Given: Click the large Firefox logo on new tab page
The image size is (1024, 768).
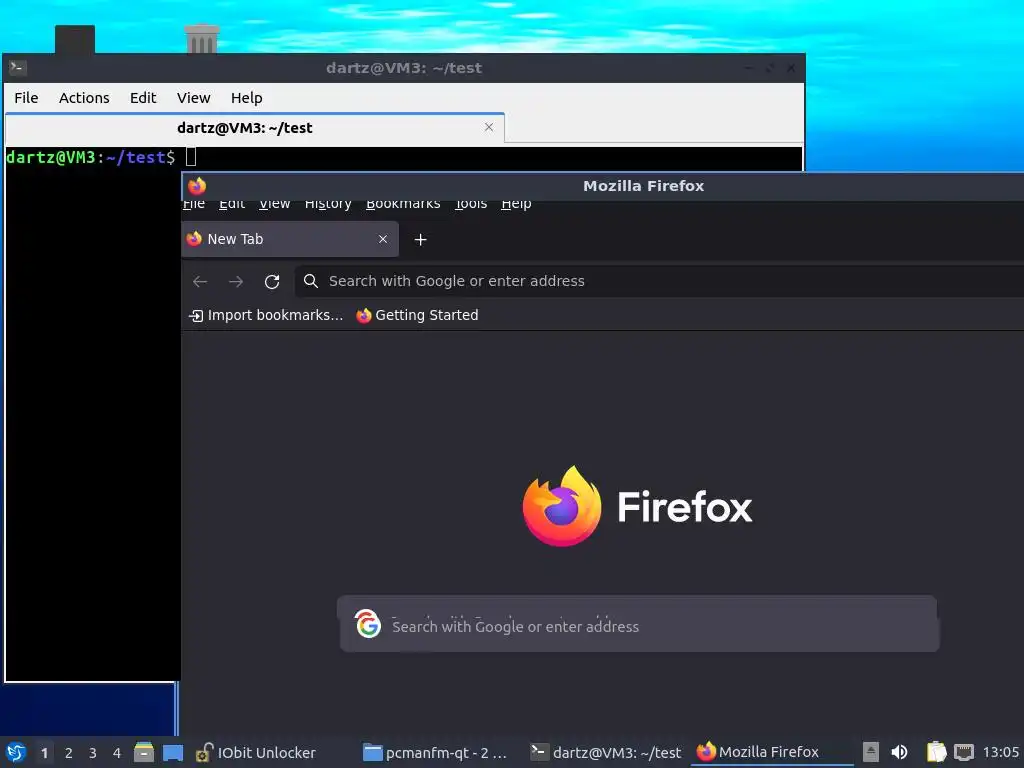Looking at the screenshot, I should coord(562,506).
